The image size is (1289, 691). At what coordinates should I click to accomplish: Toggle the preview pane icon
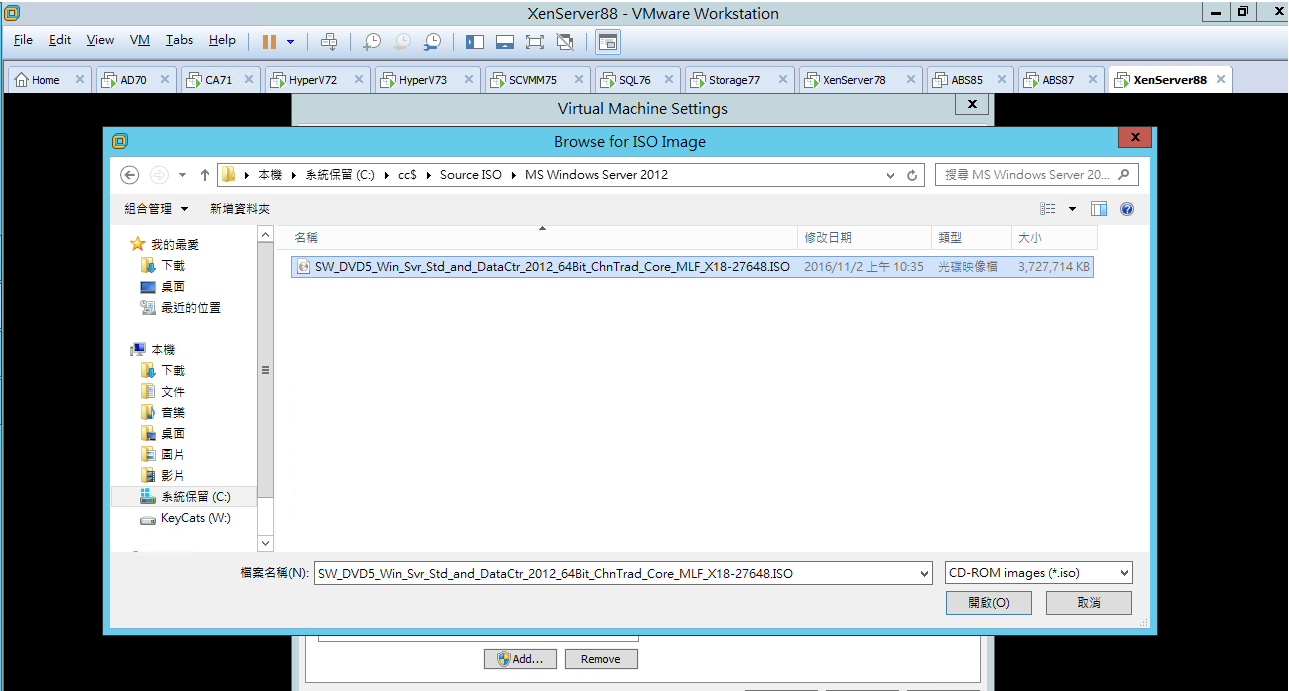[x=1099, y=209]
